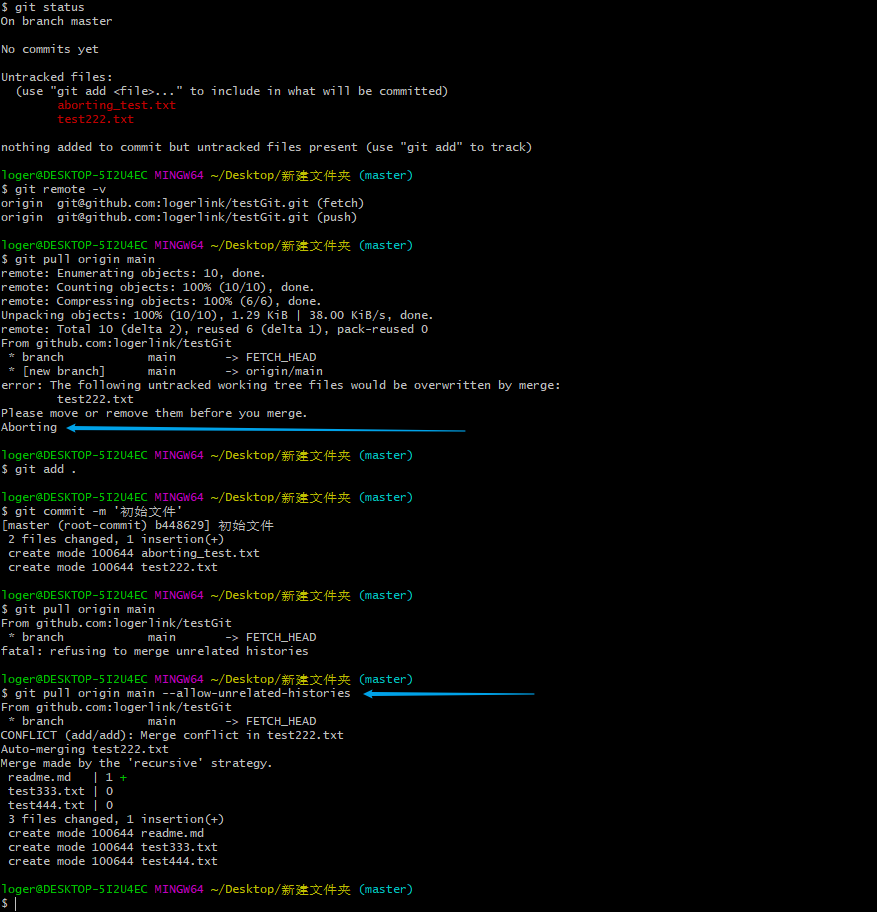
Task: Click 'remote: Enumerating objects: 10, done.'
Action: (133, 273)
